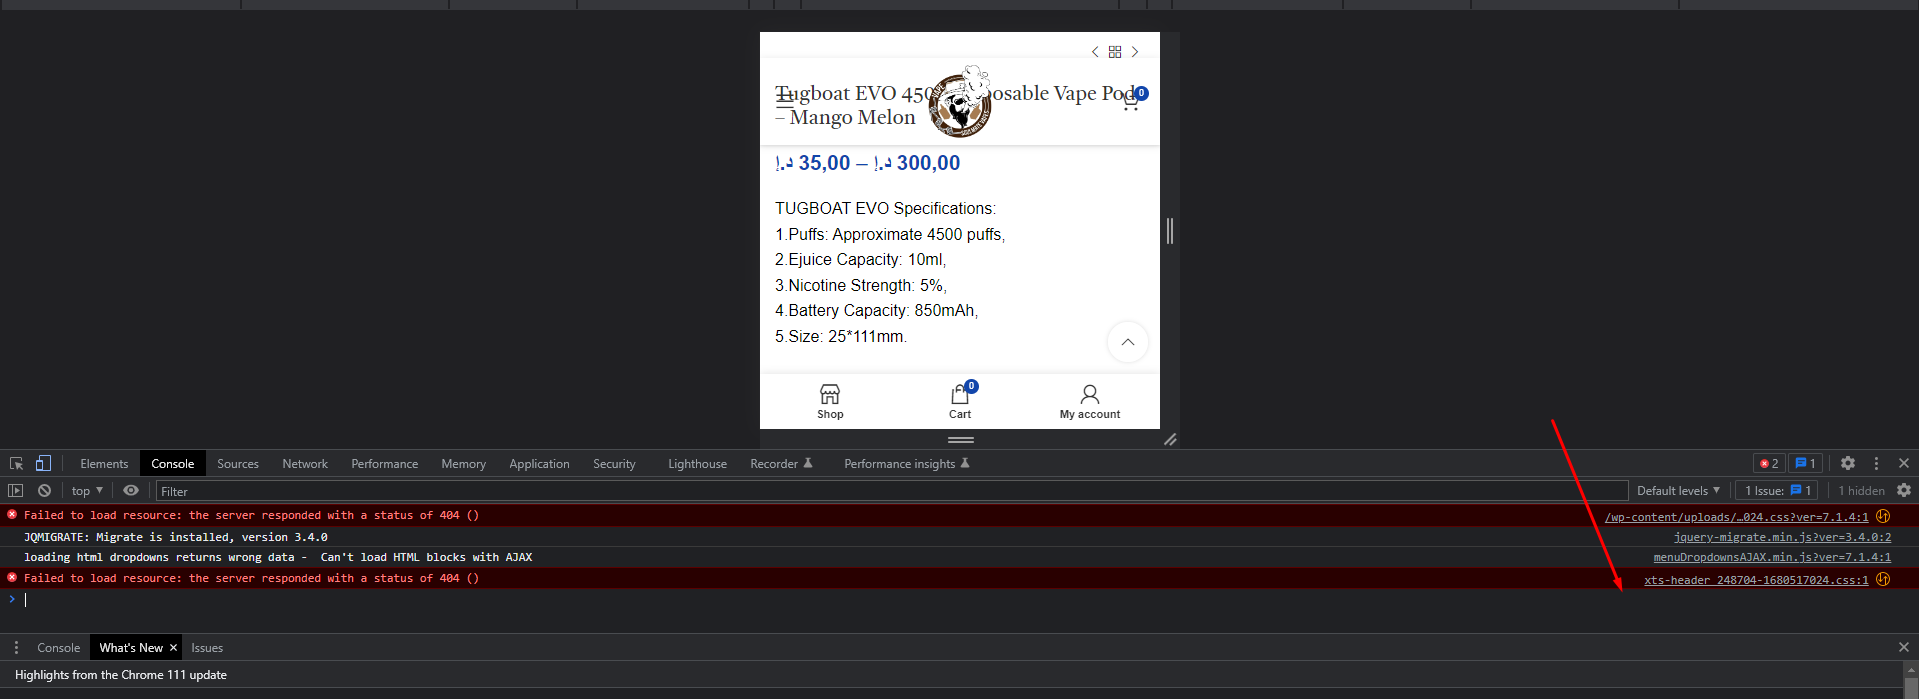Screen dimensions: 1919x699
Task: Click the site logo
Action: [960, 102]
